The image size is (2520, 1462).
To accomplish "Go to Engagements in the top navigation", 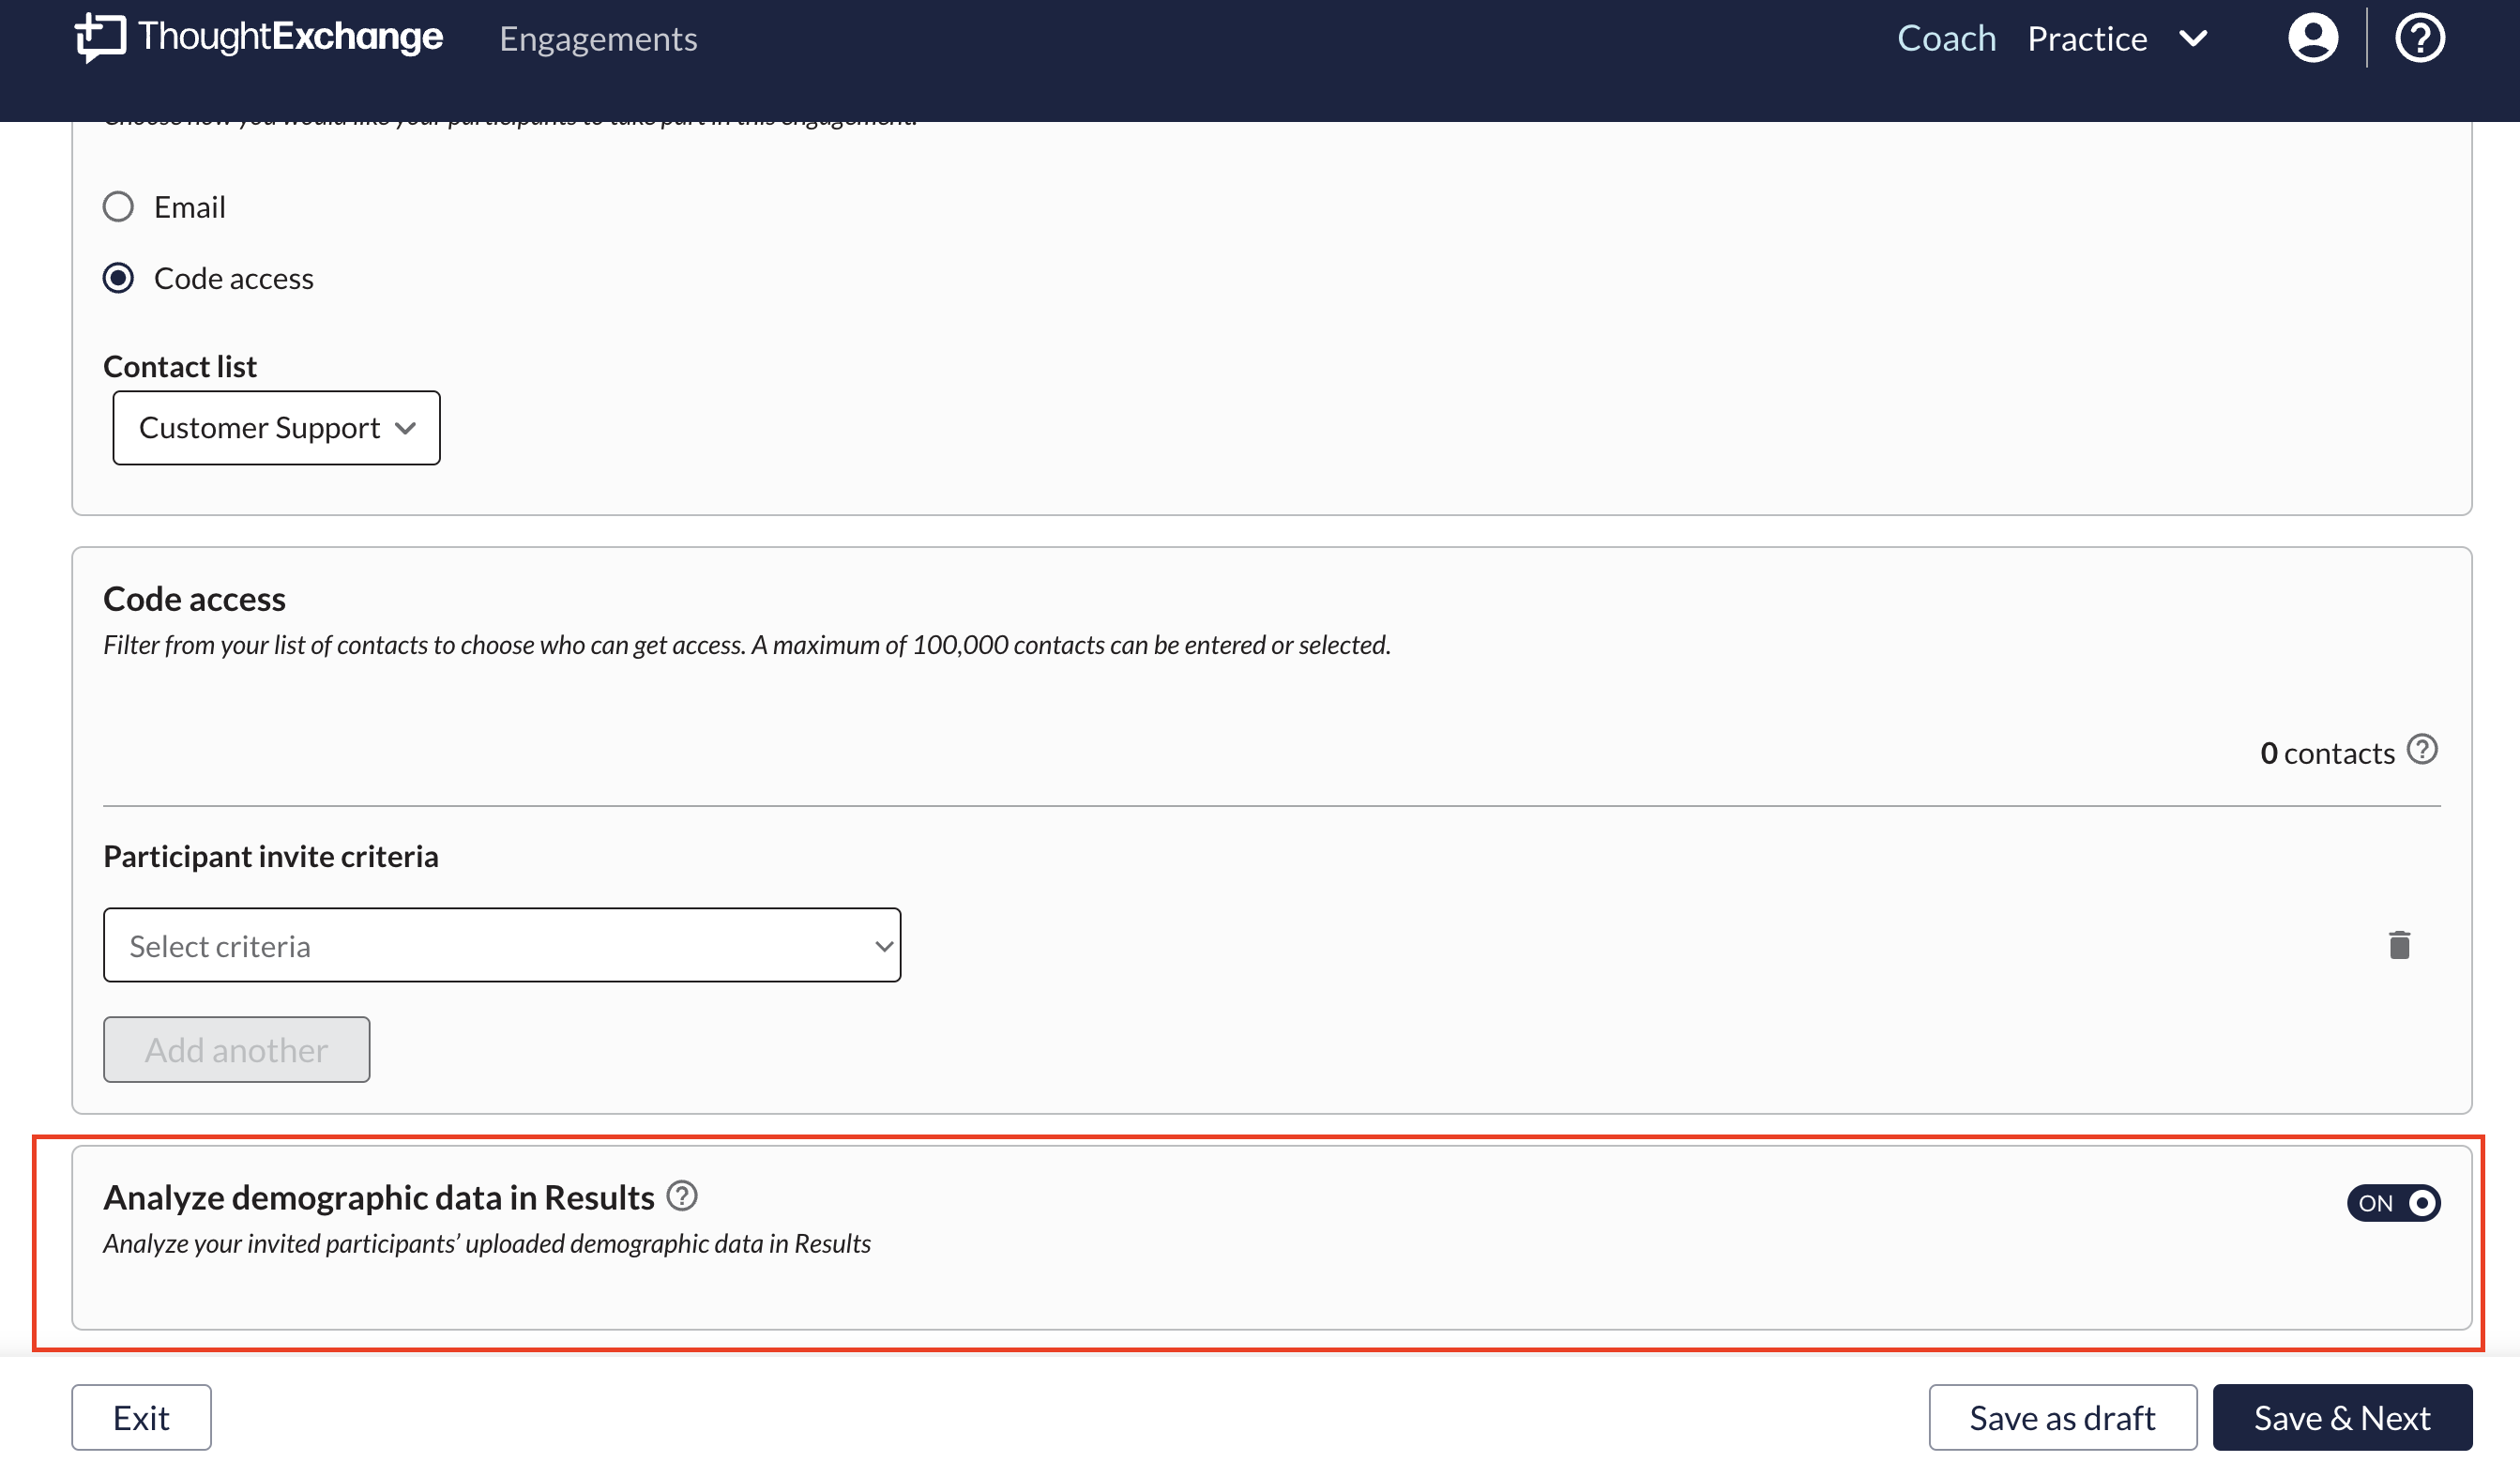I will (x=598, y=39).
